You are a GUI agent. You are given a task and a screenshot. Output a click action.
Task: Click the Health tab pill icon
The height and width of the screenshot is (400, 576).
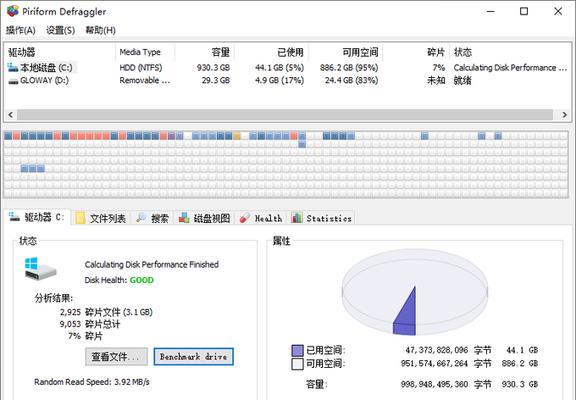pyautogui.click(x=245, y=218)
